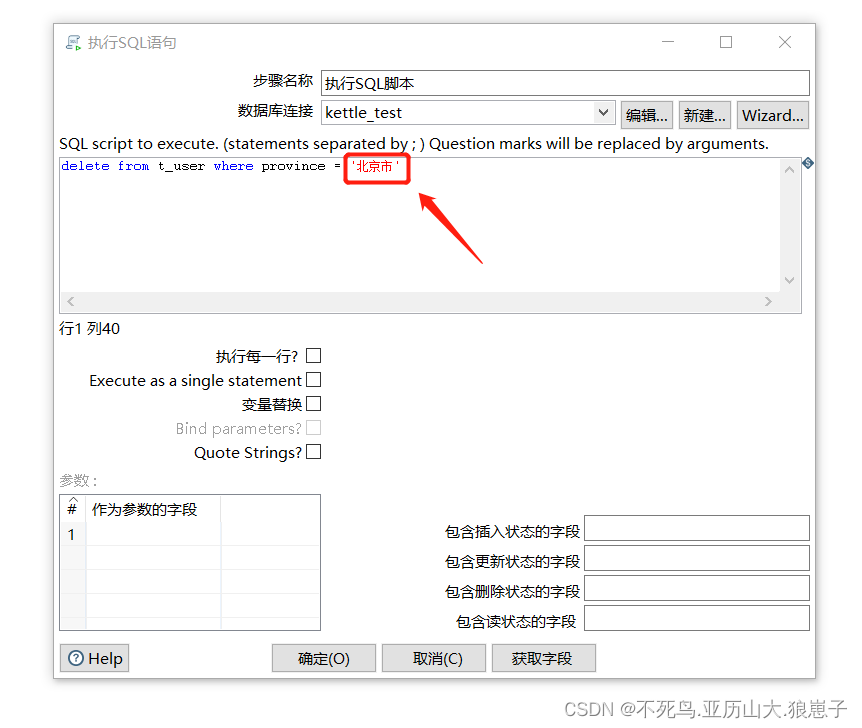Check Execute as a single statement

coord(313,380)
